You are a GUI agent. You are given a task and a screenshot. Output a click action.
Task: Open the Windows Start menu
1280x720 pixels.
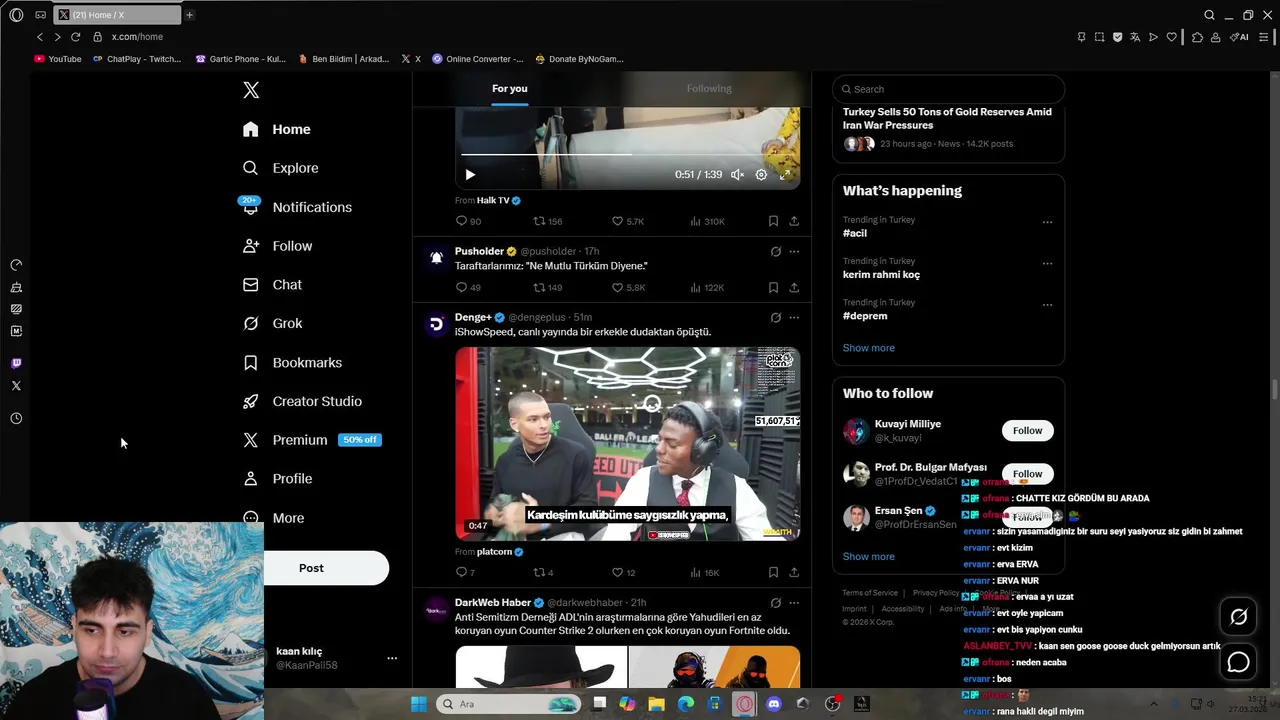[x=419, y=704]
